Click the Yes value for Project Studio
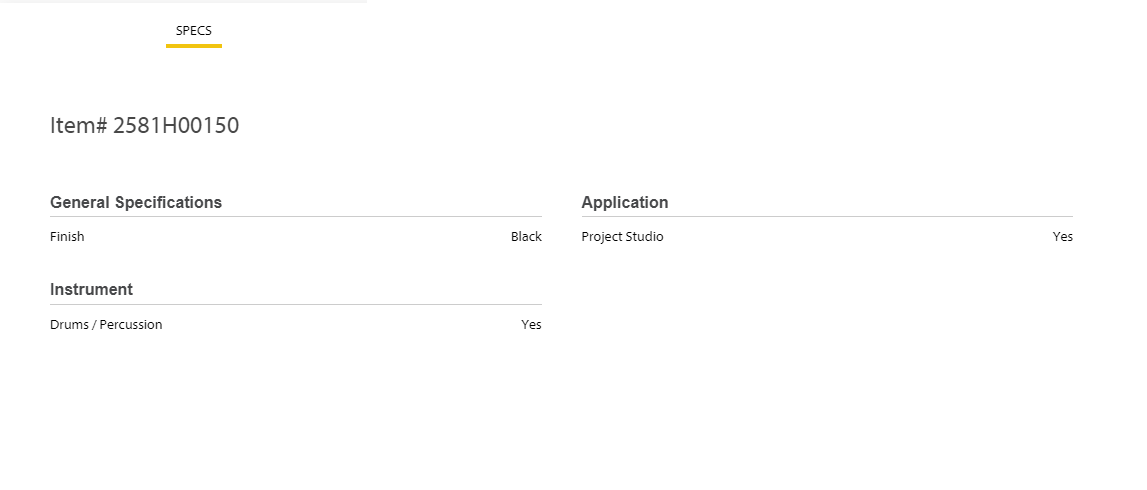 [1062, 237]
